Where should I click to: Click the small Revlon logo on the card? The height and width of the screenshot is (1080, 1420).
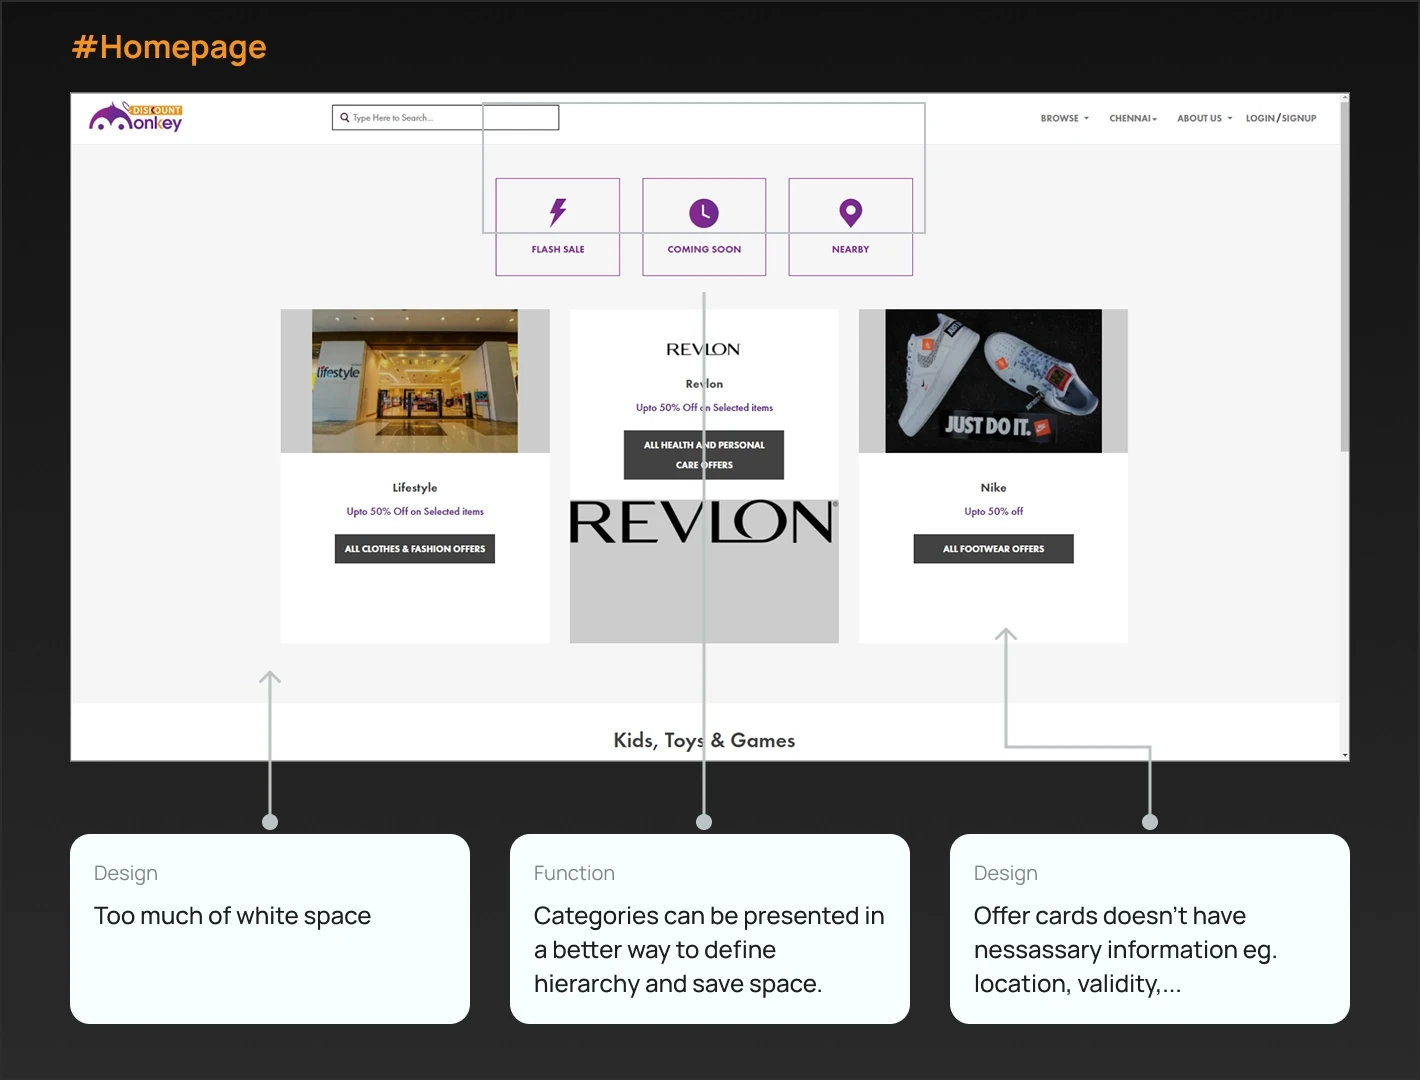[703, 349]
